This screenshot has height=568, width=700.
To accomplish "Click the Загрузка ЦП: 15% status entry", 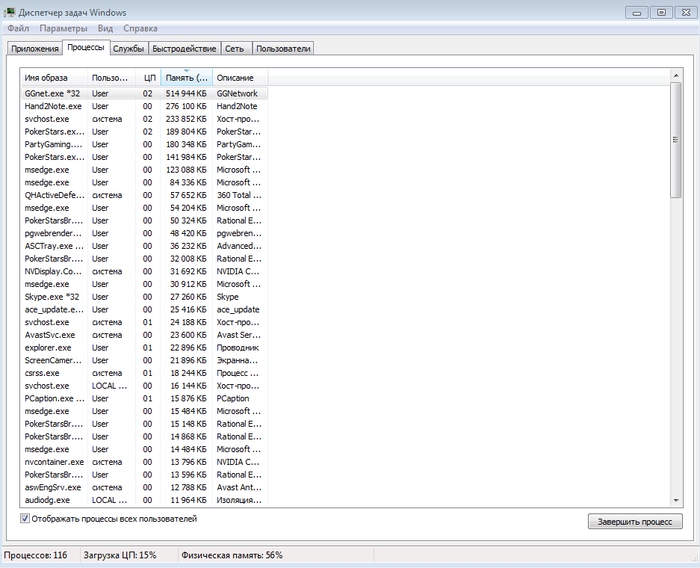I will (x=120, y=555).
